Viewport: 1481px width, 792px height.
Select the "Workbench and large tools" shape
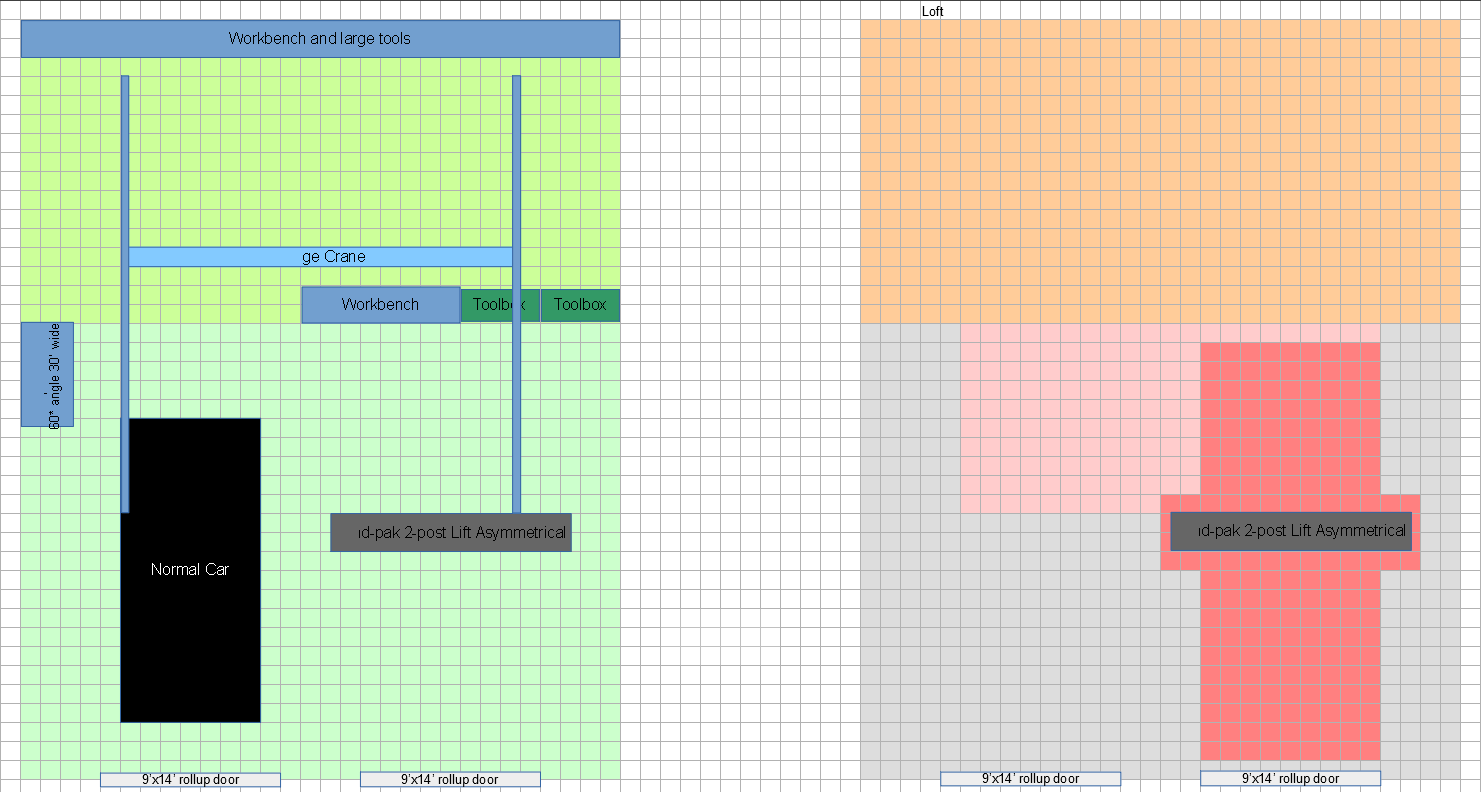click(320, 39)
